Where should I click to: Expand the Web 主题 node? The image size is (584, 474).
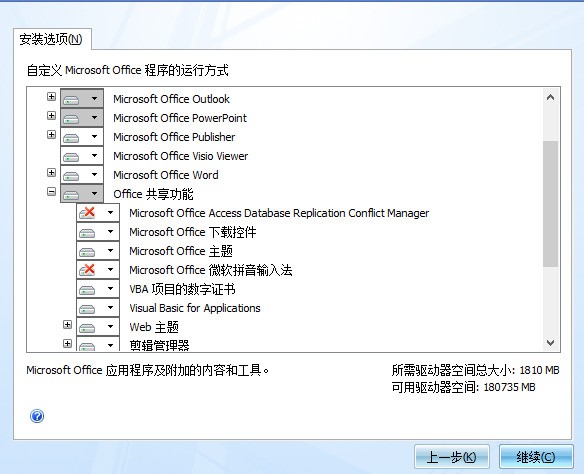[x=67, y=325]
